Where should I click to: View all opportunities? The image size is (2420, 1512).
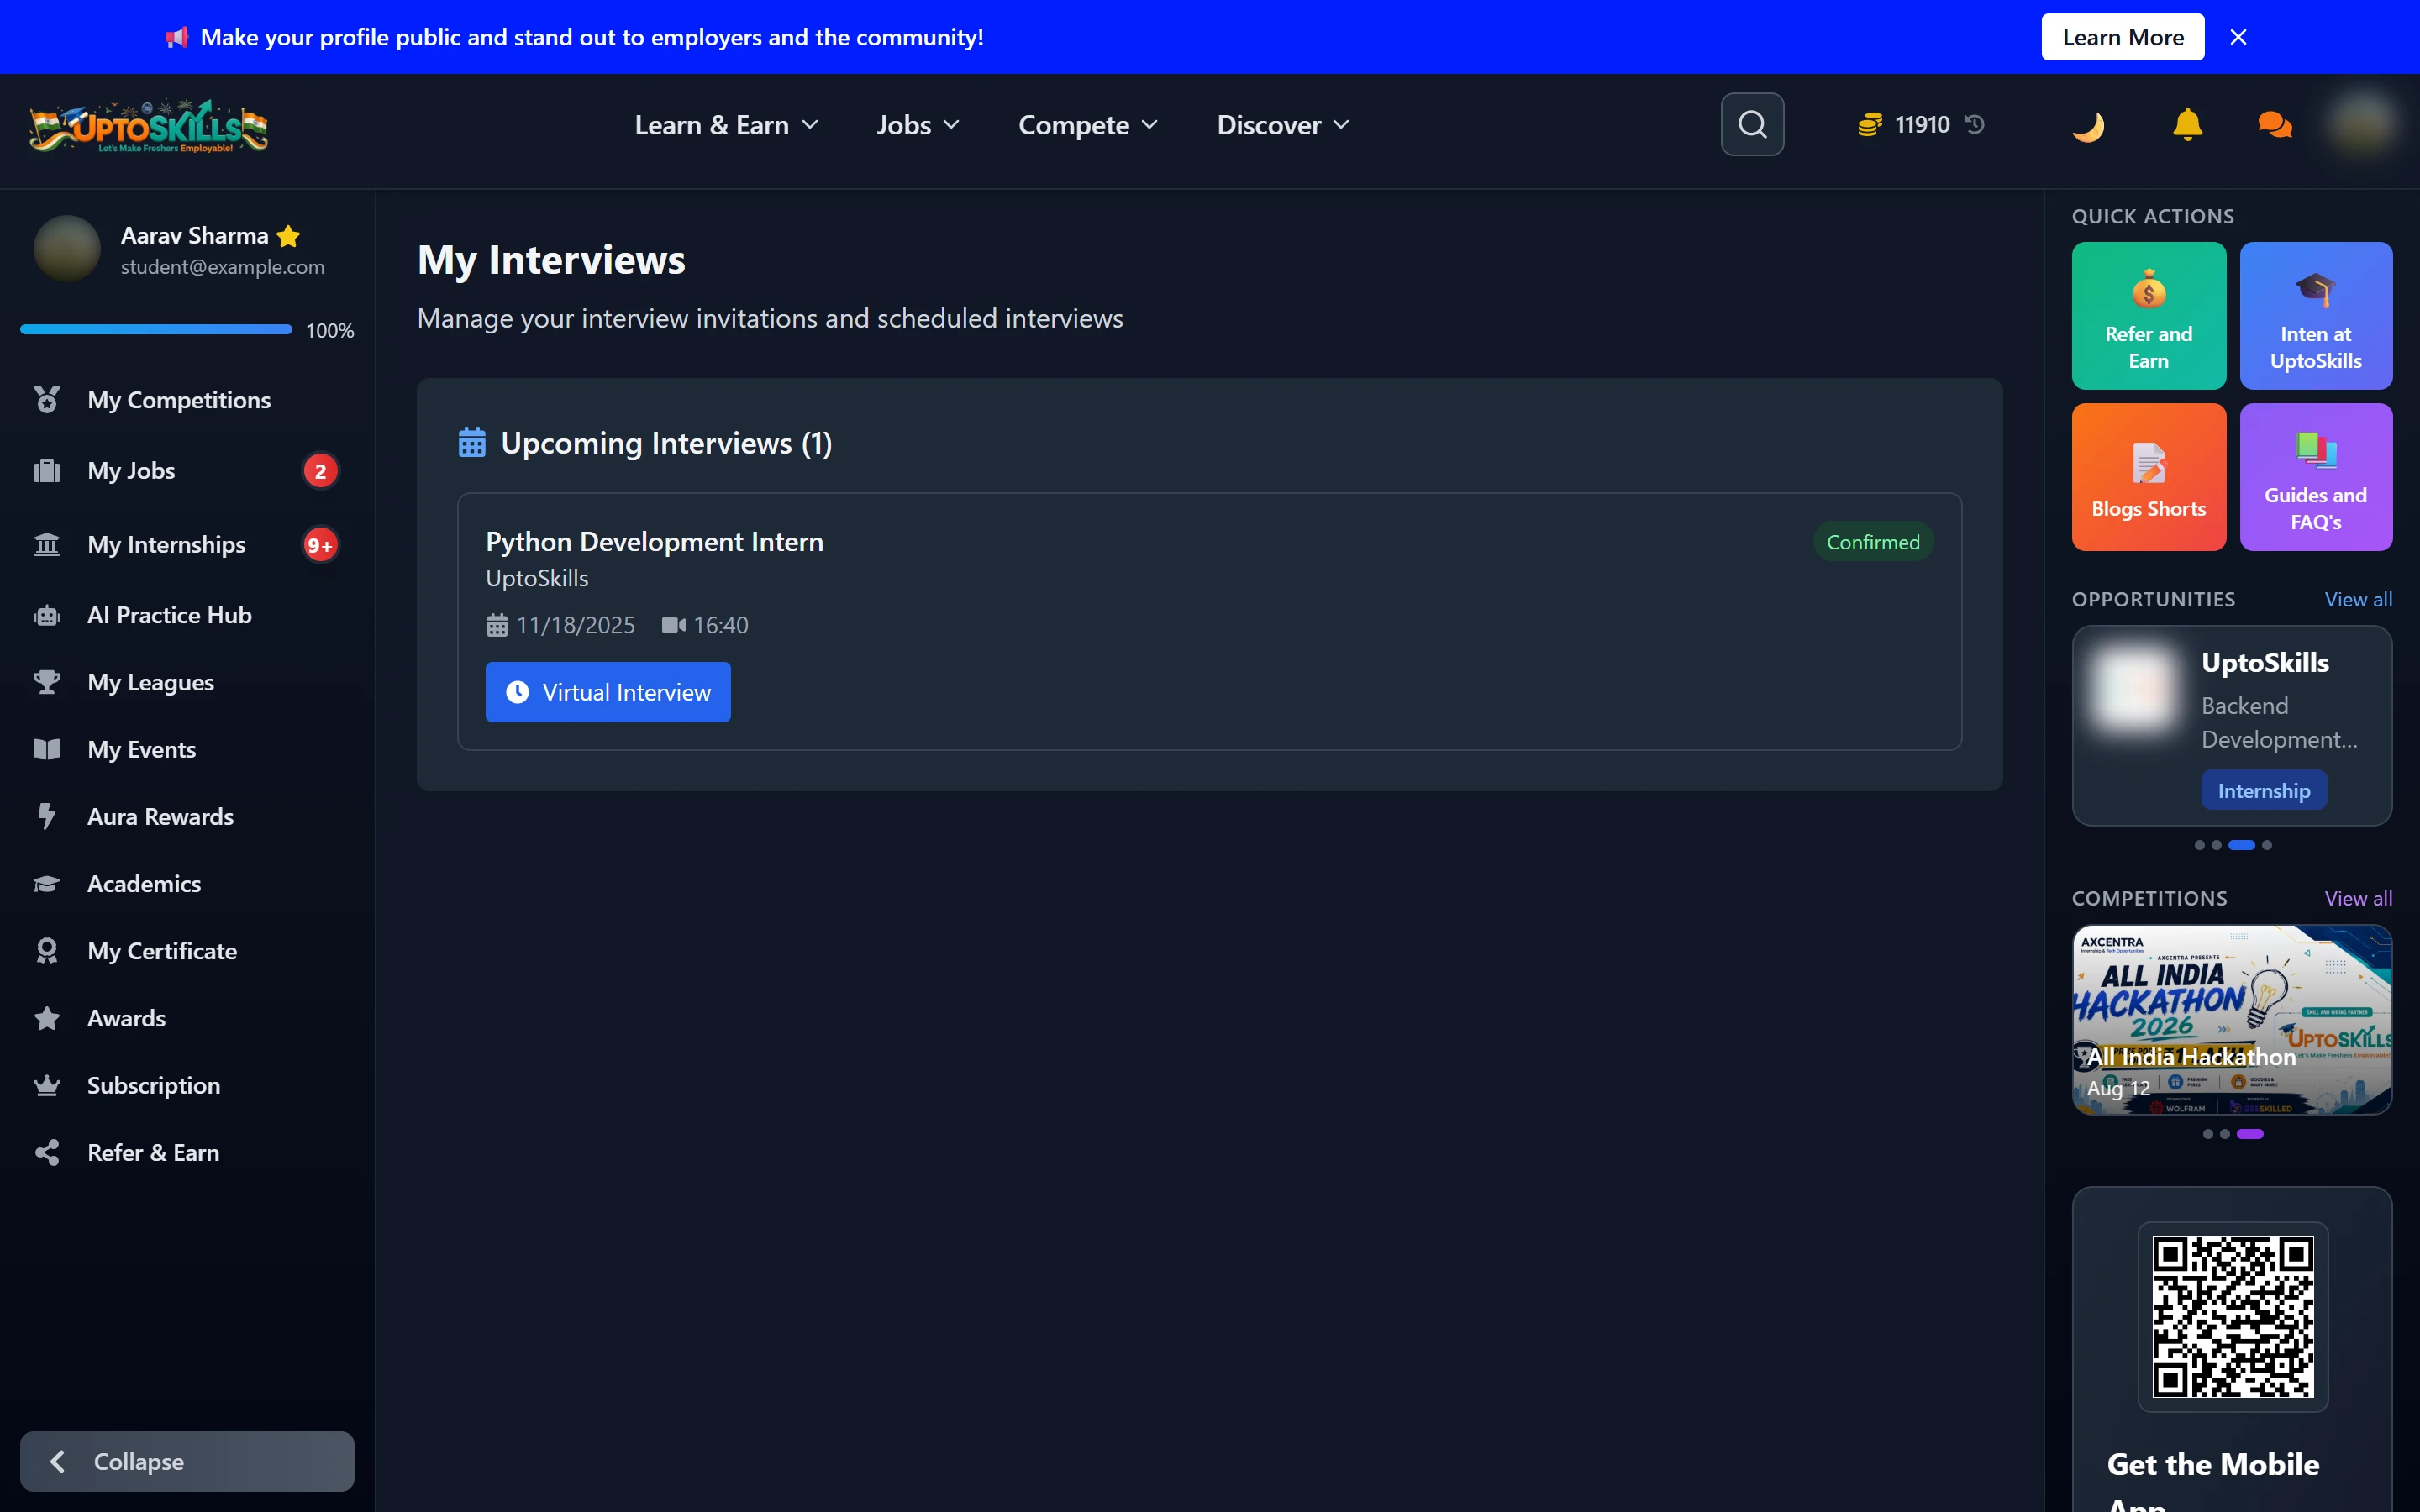tap(2358, 600)
